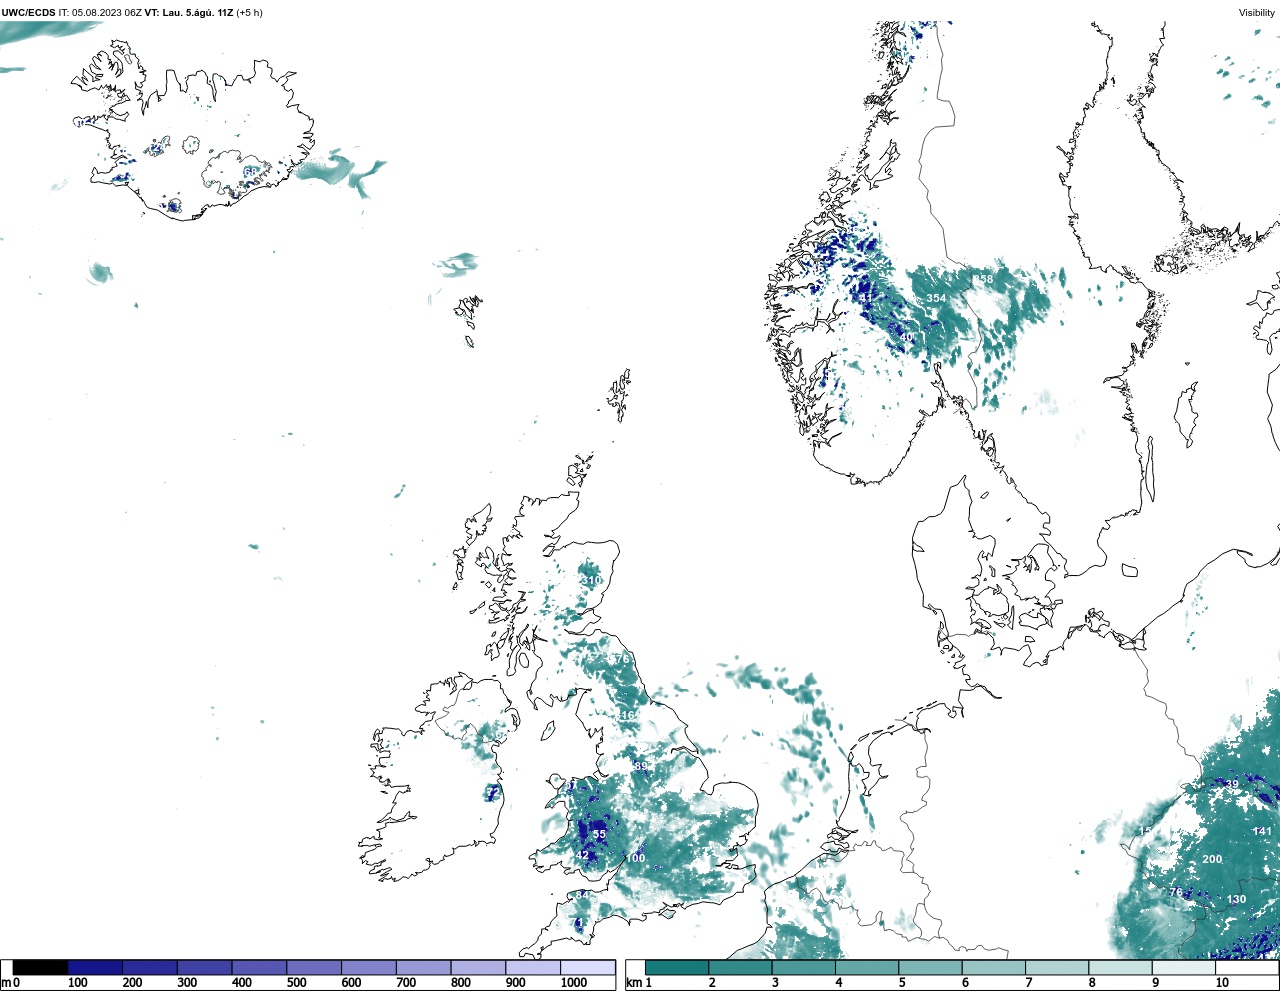Viewport: 1280px width, 991px height.
Task: Click the 'Visibility' label in top corner
Action: click(x=1257, y=13)
